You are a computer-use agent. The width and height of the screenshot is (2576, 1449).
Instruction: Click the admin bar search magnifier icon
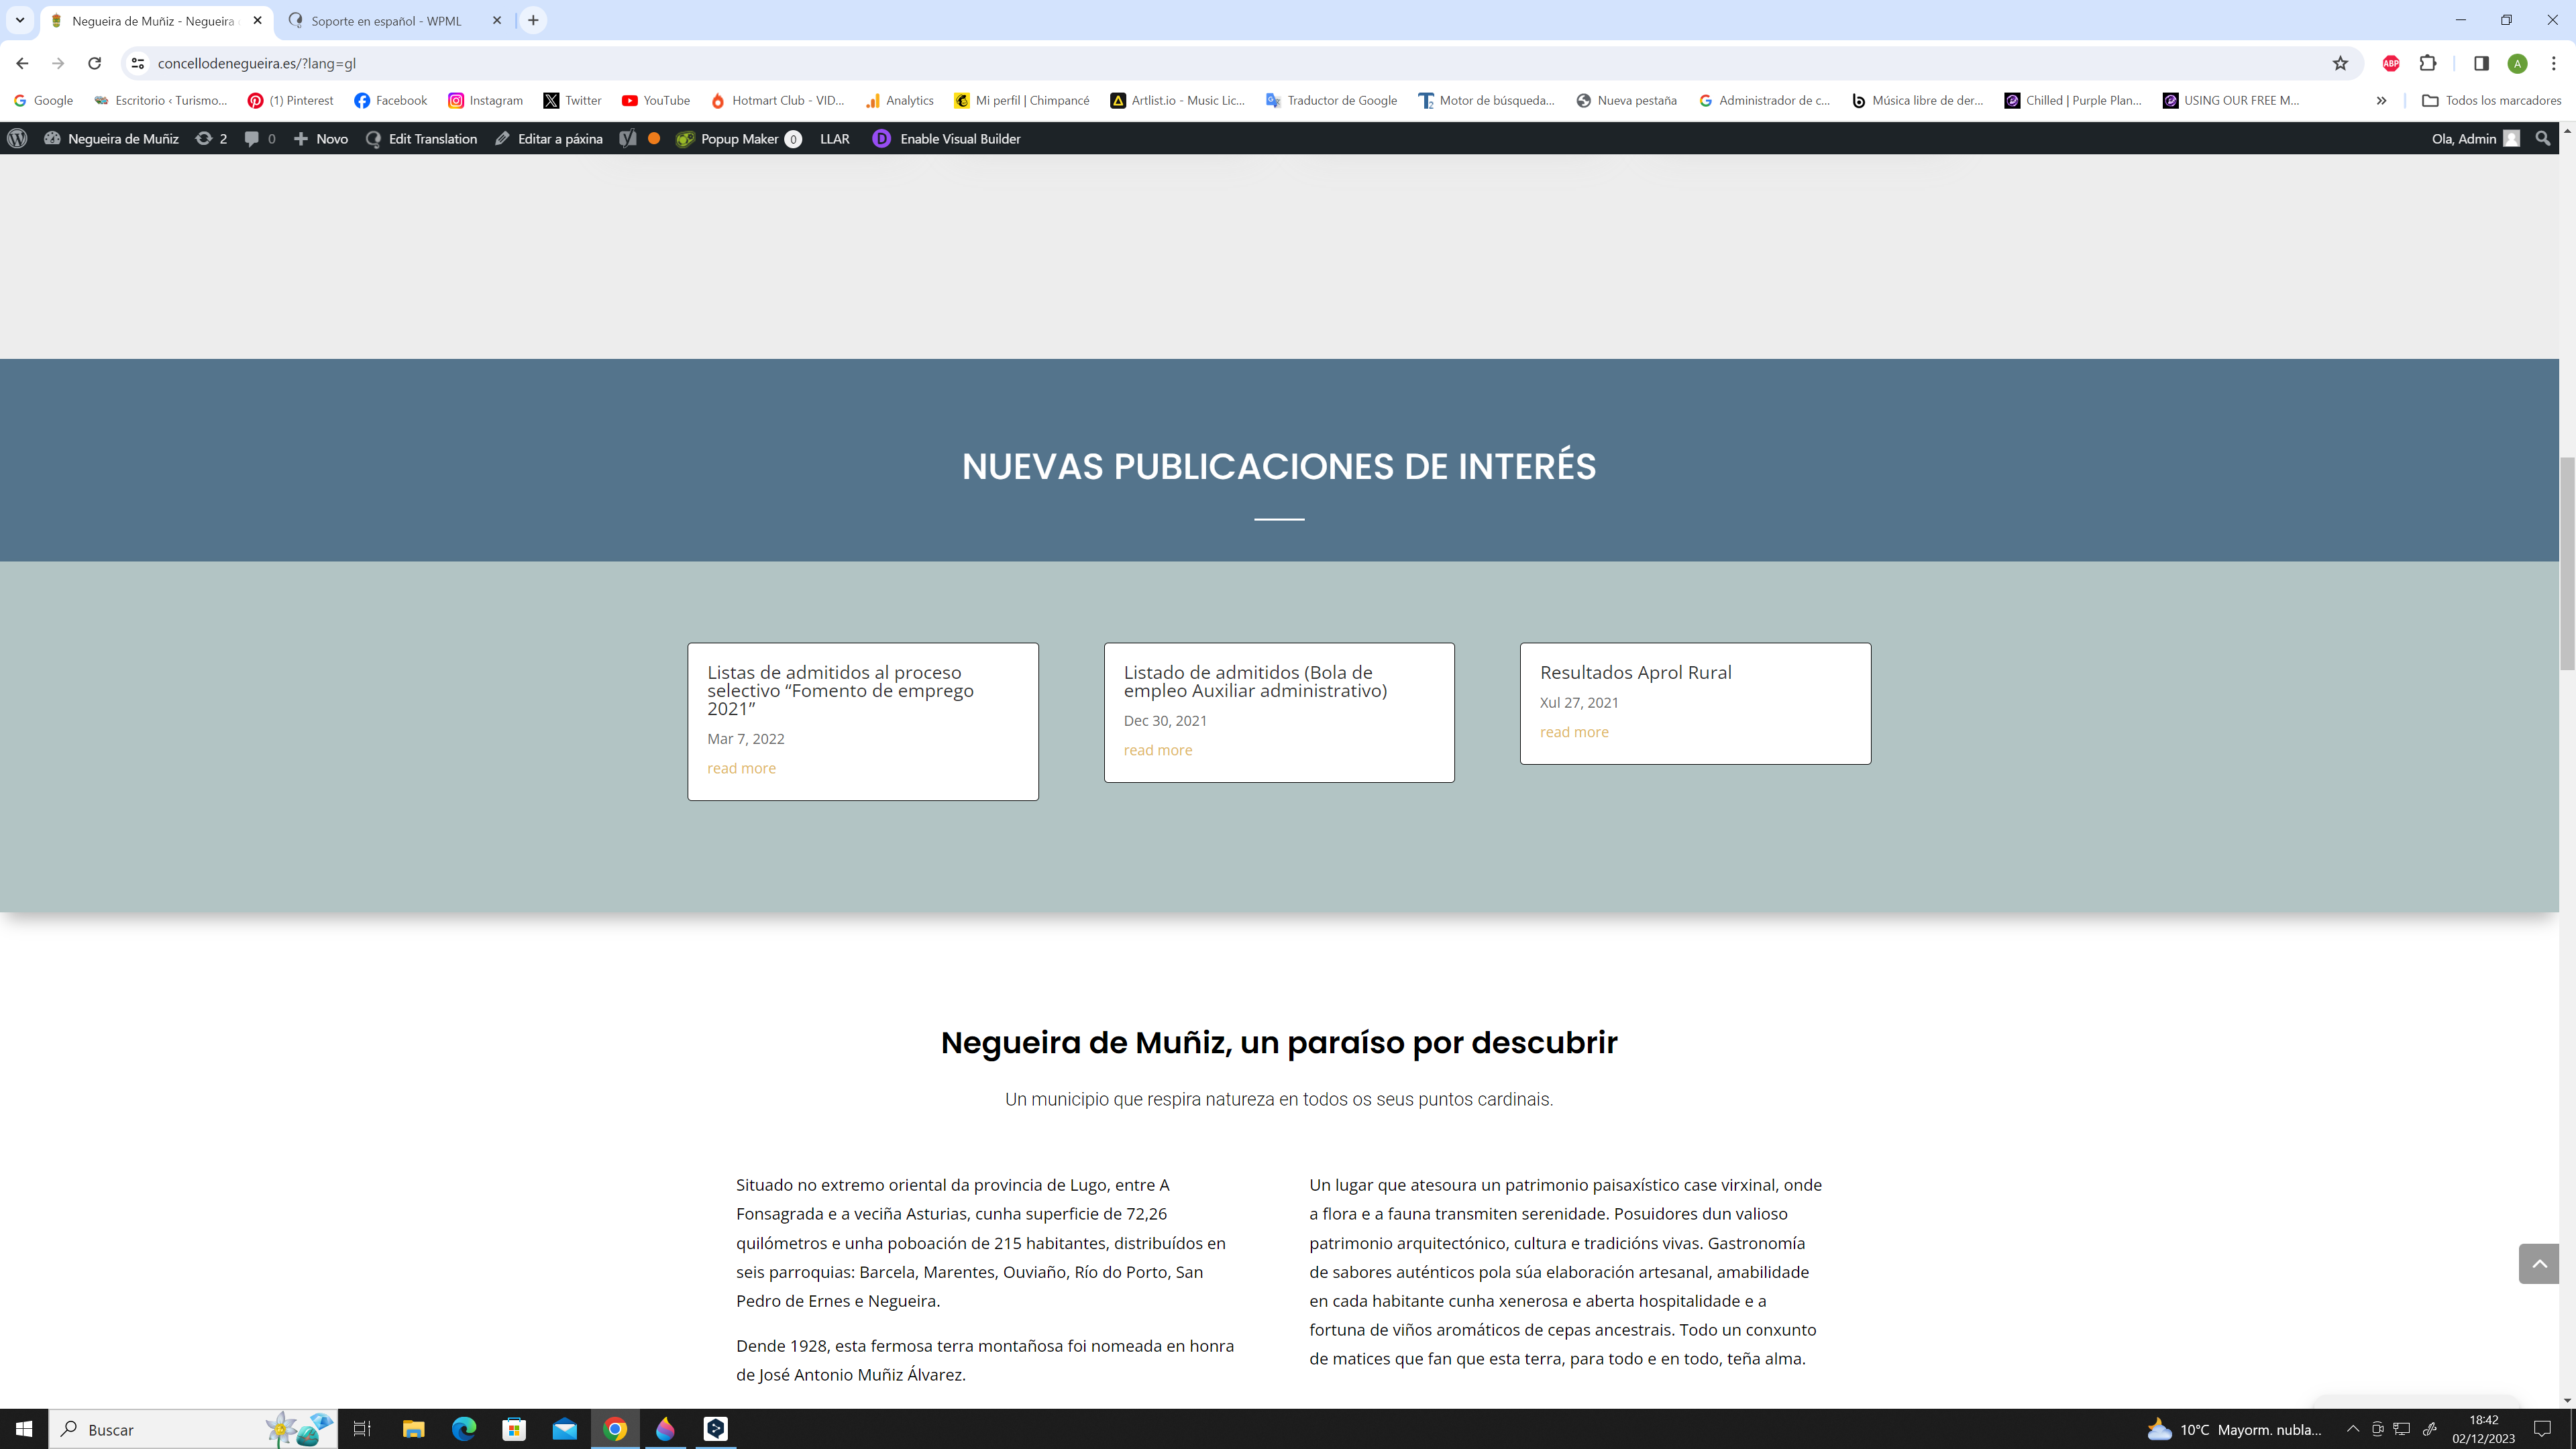[x=2543, y=139]
